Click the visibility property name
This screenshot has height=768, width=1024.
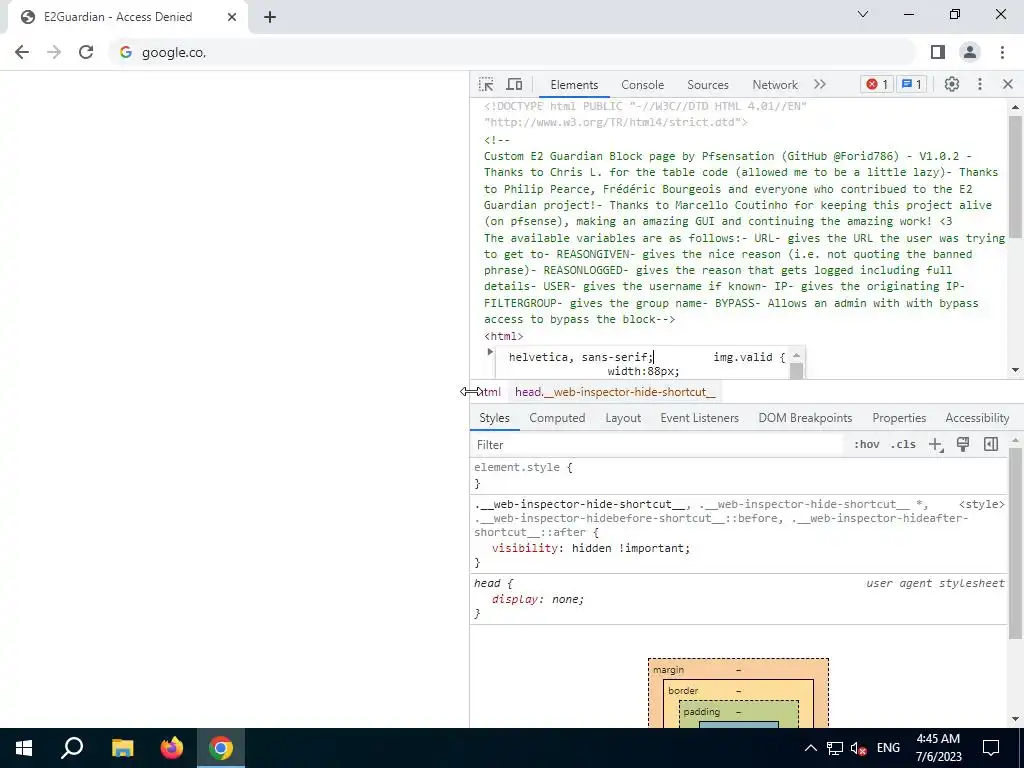pyautogui.click(x=525, y=548)
